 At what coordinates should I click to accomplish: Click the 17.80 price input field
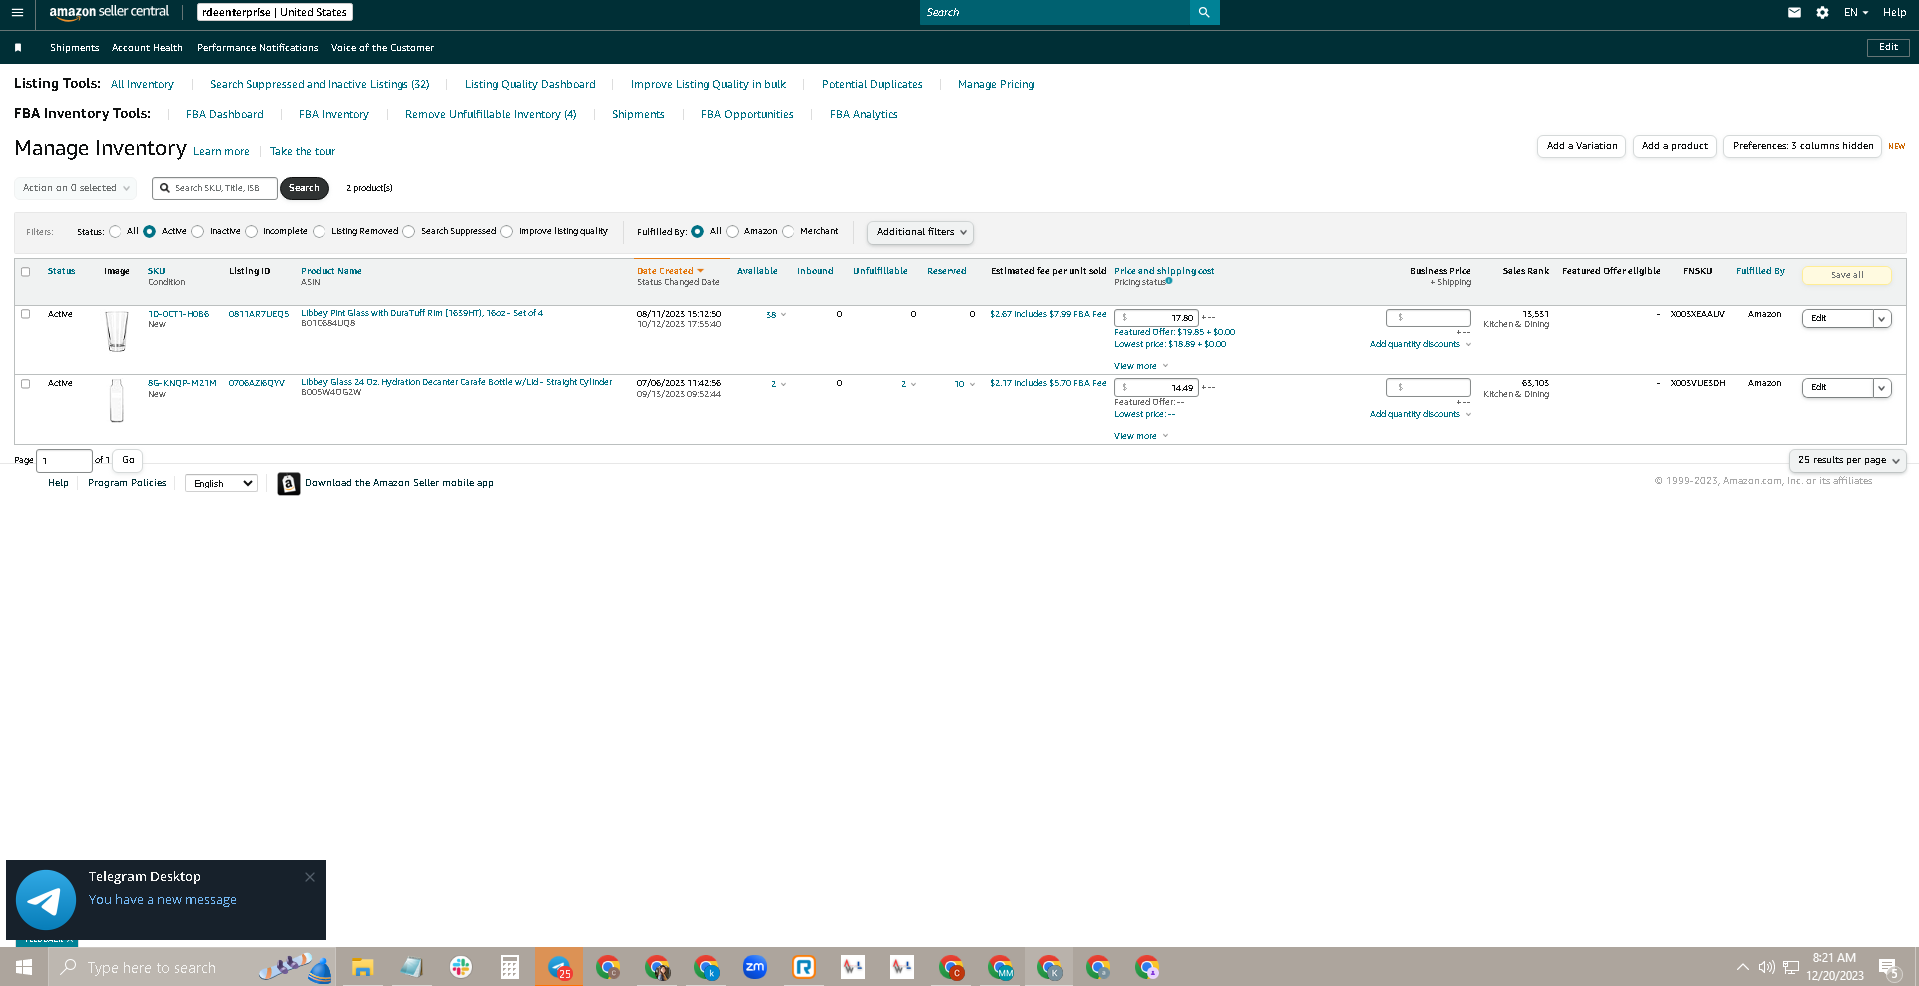(1156, 318)
